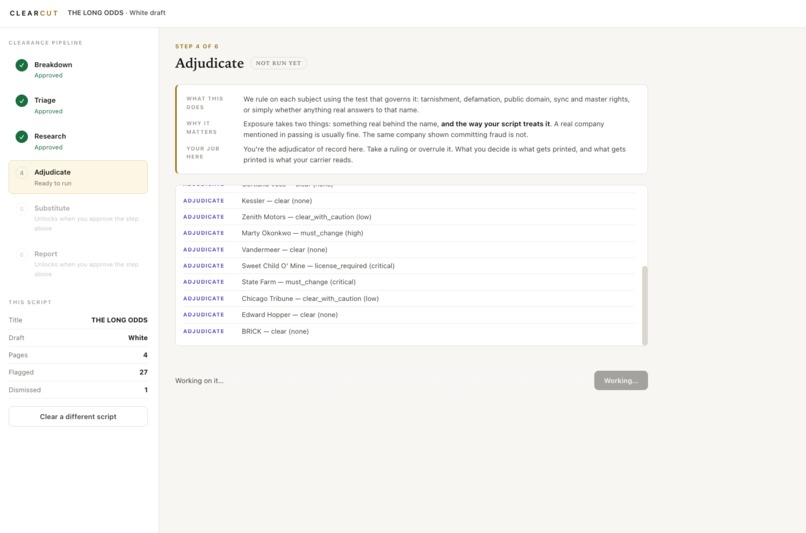The width and height of the screenshot is (806, 533).
Task: Click the results list scrollbar thumb
Action: click(x=645, y=305)
